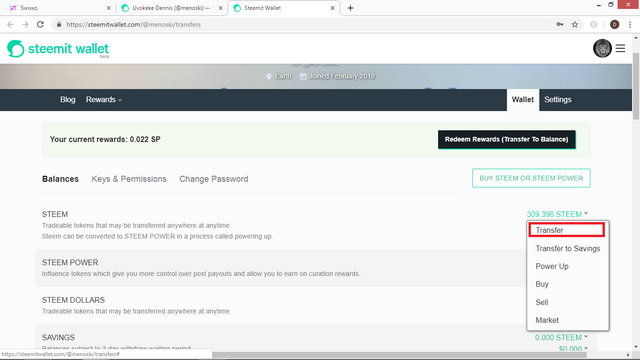The height and width of the screenshot is (360, 640).
Task: Close the Steemit Wallet tab
Action: tap(333, 8)
